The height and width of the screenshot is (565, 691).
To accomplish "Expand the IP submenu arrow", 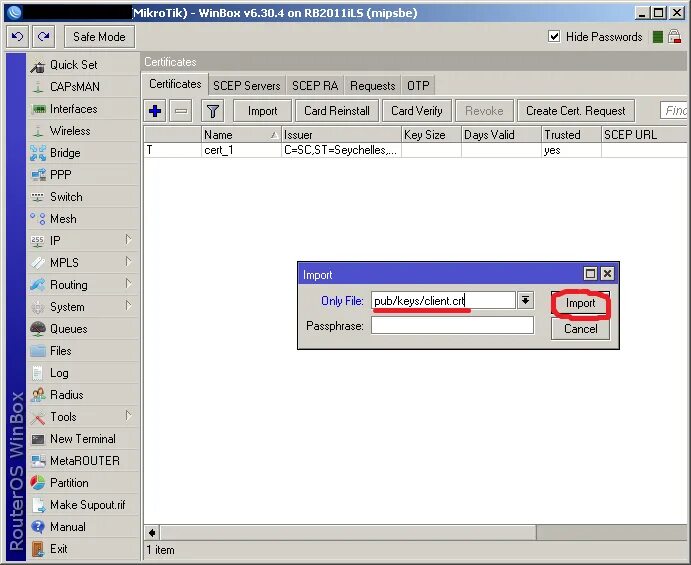I will (x=128, y=240).
